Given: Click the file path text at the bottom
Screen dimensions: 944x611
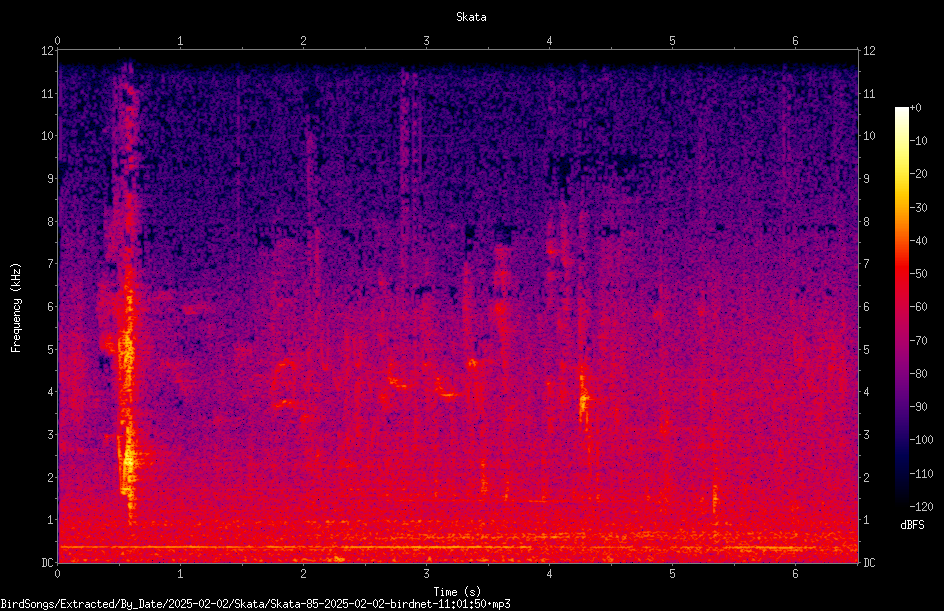Looking at the screenshot, I should (x=255, y=604).
